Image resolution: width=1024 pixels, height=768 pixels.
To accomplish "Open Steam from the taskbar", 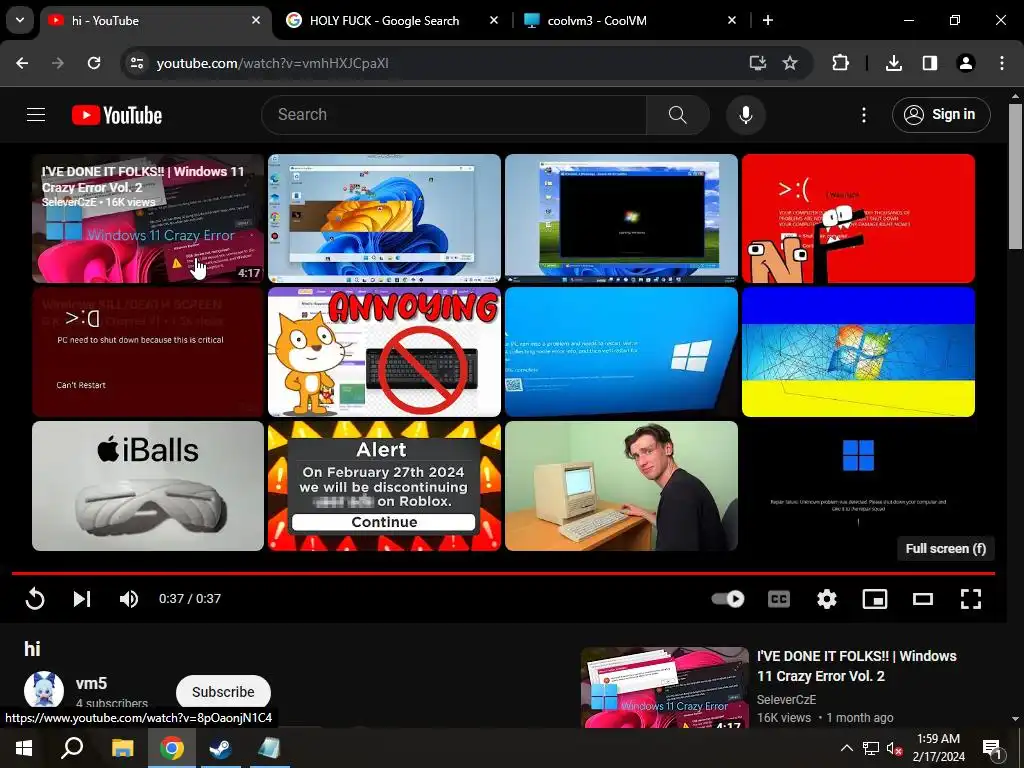I will (x=221, y=748).
